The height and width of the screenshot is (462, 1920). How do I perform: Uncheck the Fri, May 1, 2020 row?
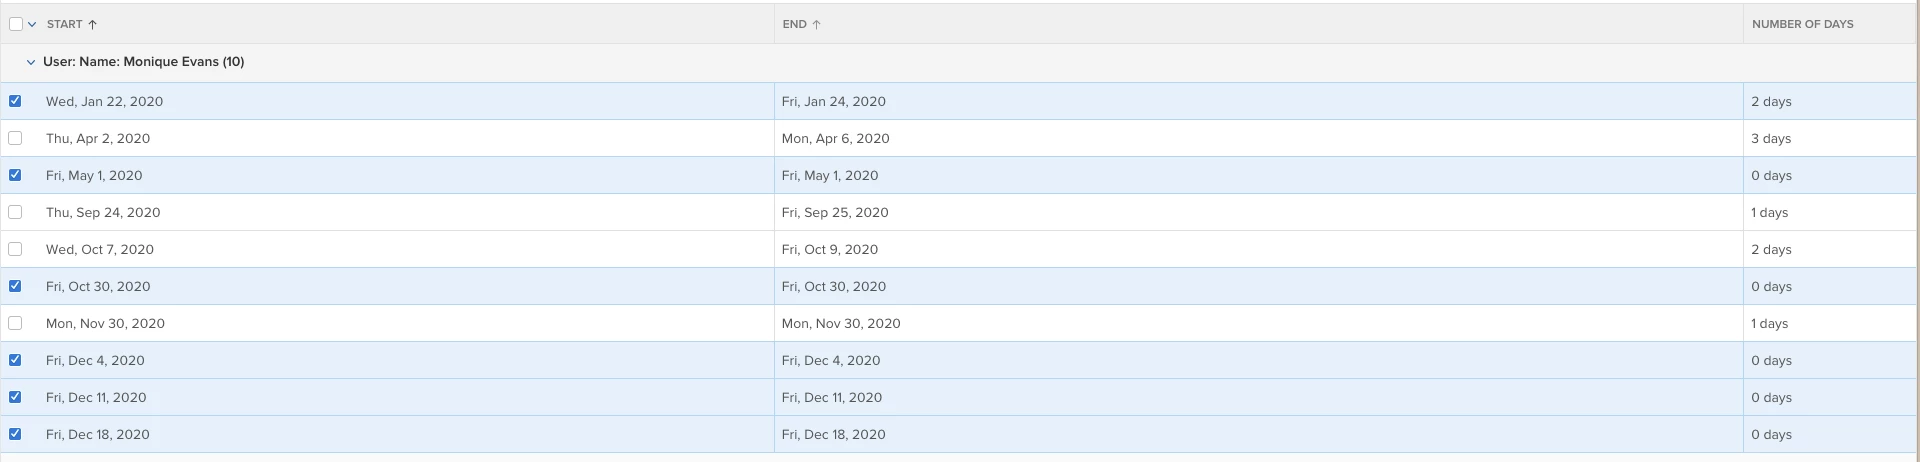tap(15, 175)
